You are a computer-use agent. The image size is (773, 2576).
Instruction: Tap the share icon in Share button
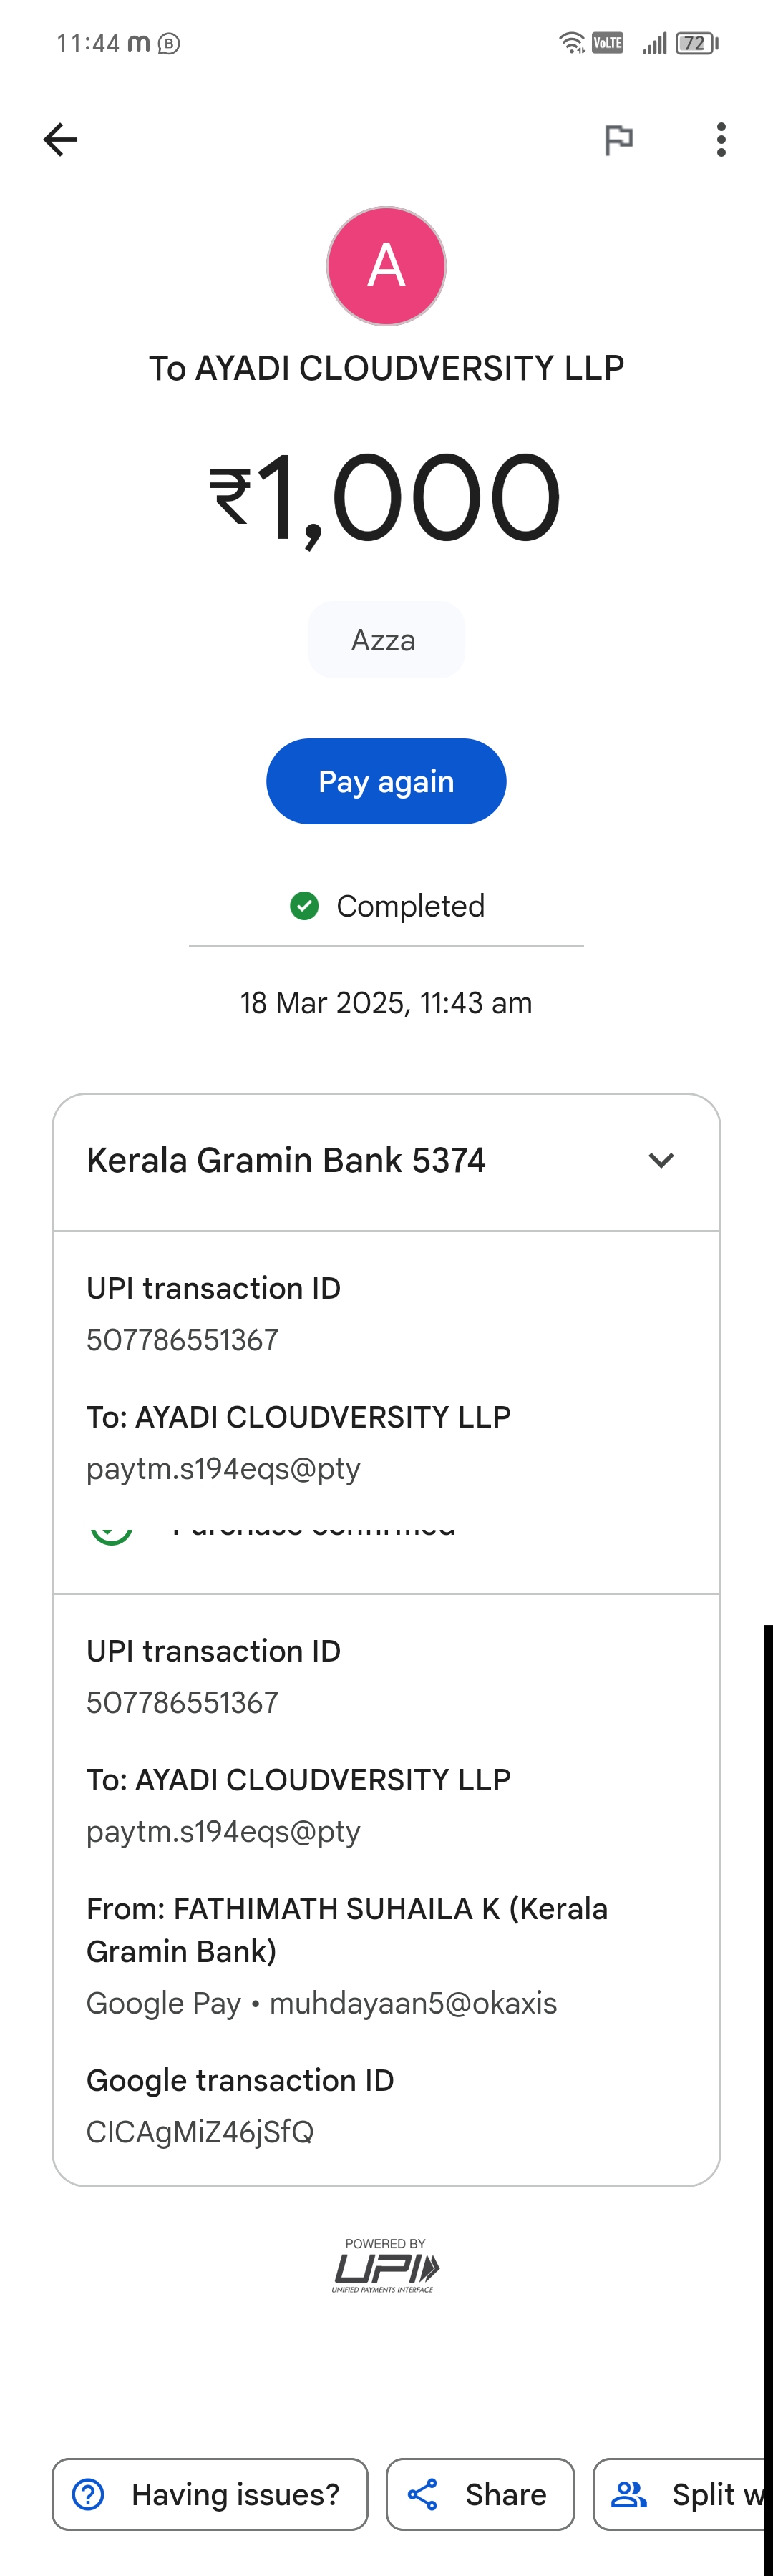coord(423,2494)
